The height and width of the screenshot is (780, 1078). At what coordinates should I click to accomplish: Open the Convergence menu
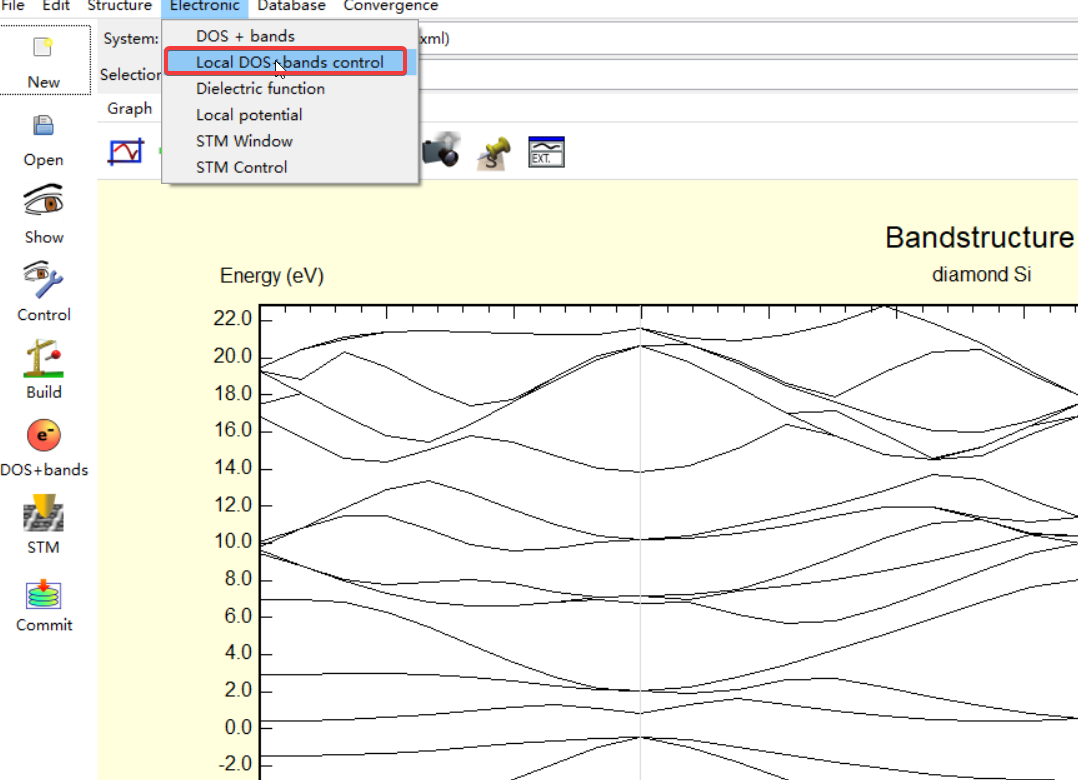pyautogui.click(x=390, y=6)
